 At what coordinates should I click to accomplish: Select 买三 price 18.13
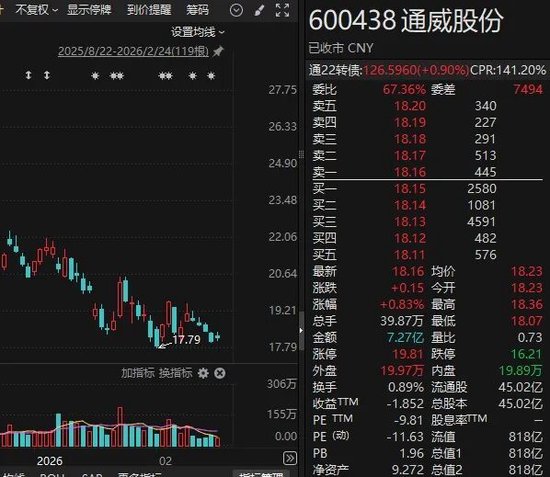click(410, 222)
